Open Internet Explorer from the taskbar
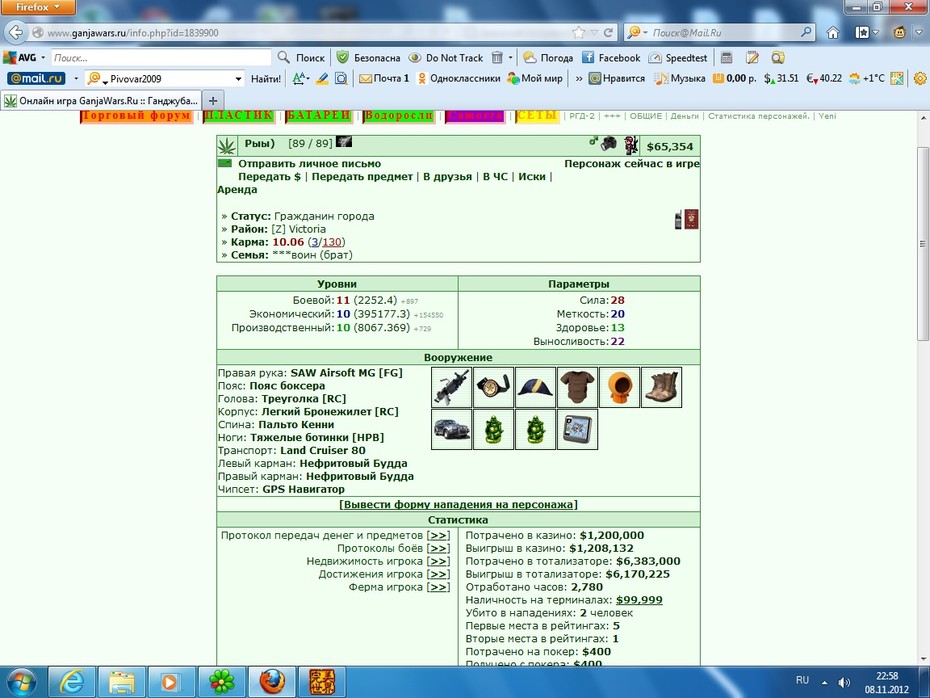Viewport: 930px width, 698px height. (x=72, y=682)
